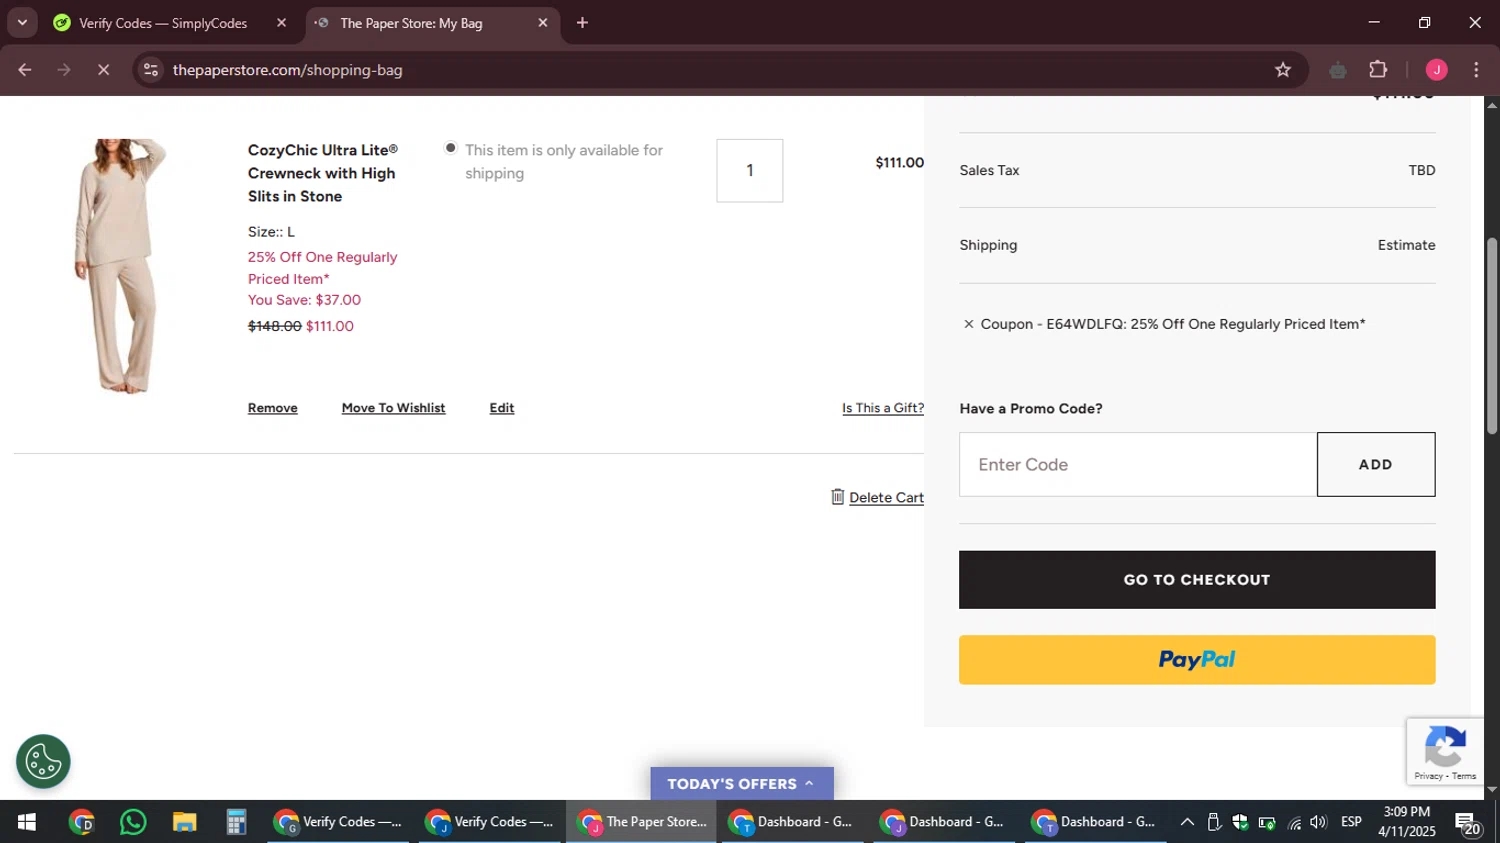Click the page vertical scrollbar thumb
This screenshot has height=843, width=1500.
1492,335
